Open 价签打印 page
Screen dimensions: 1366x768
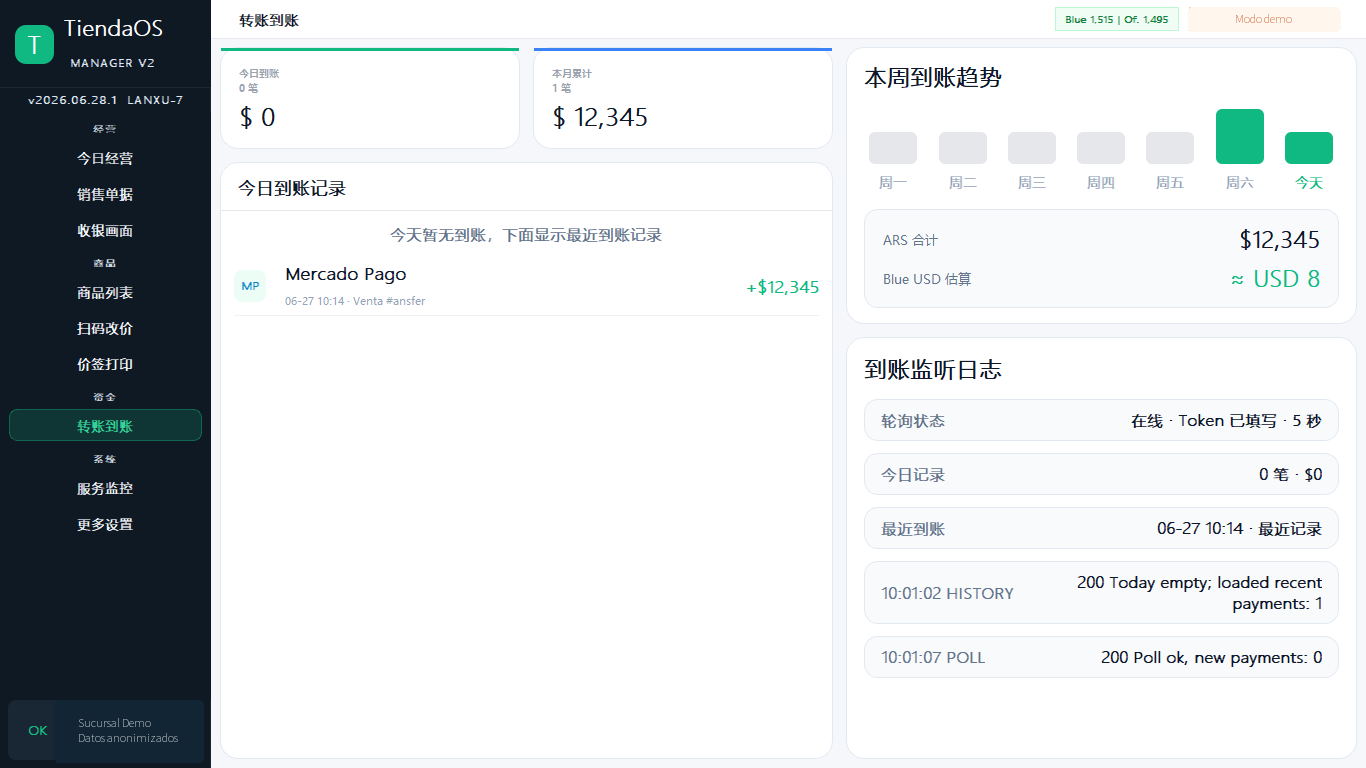point(105,364)
